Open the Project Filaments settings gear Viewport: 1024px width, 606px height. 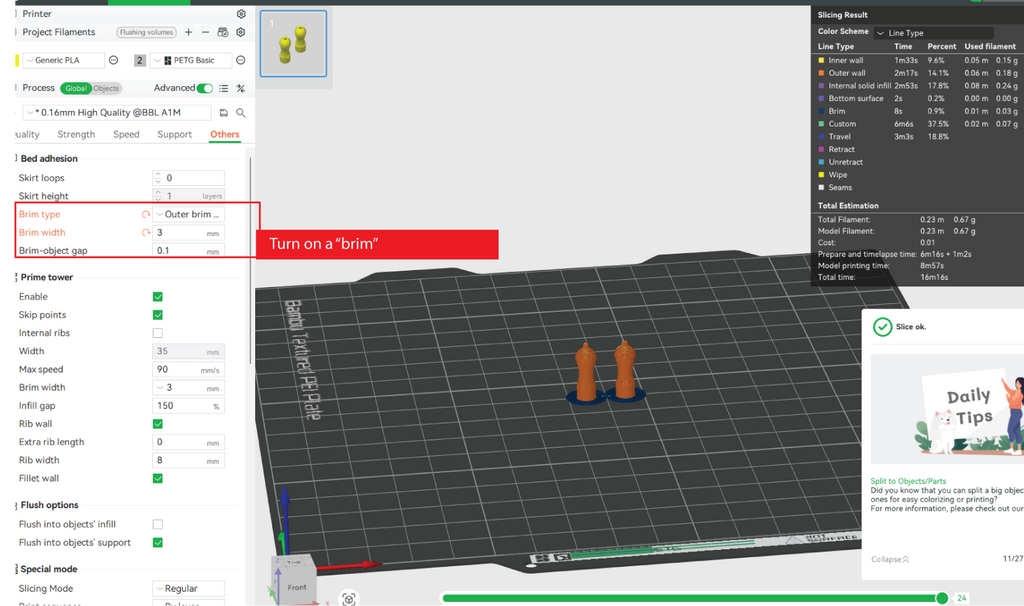[241, 32]
